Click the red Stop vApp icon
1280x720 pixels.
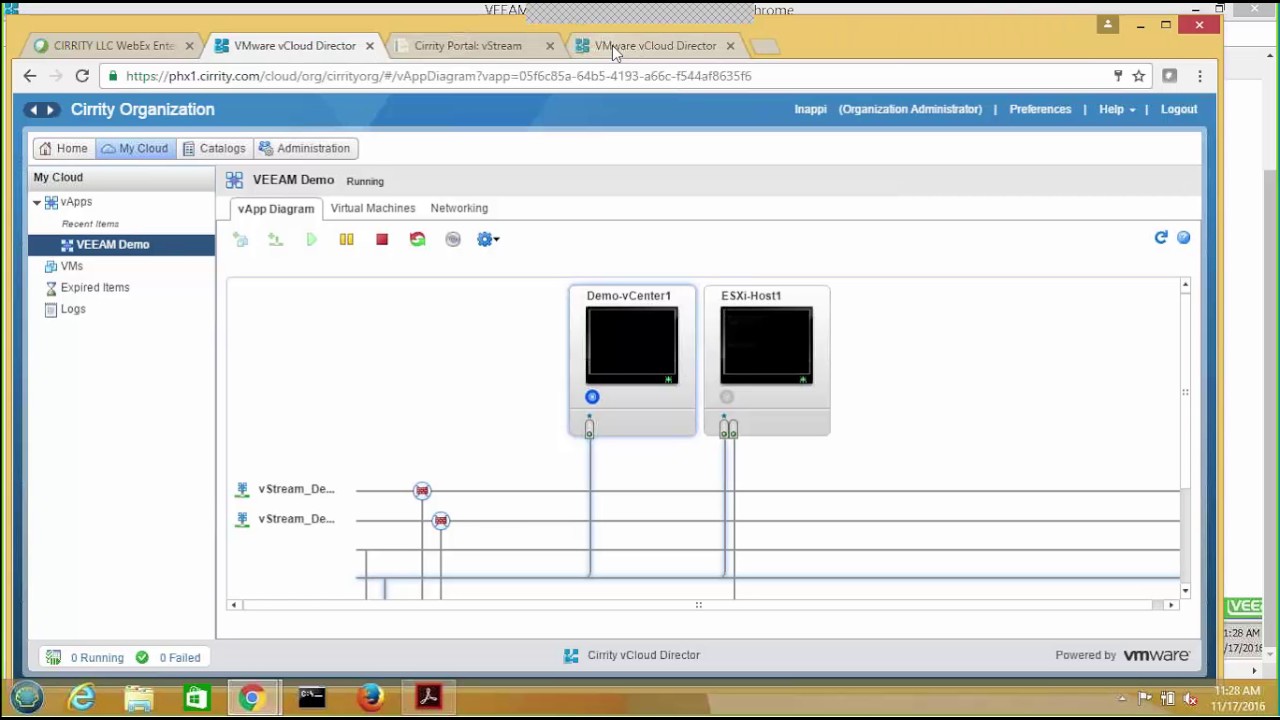click(x=382, y=239)
